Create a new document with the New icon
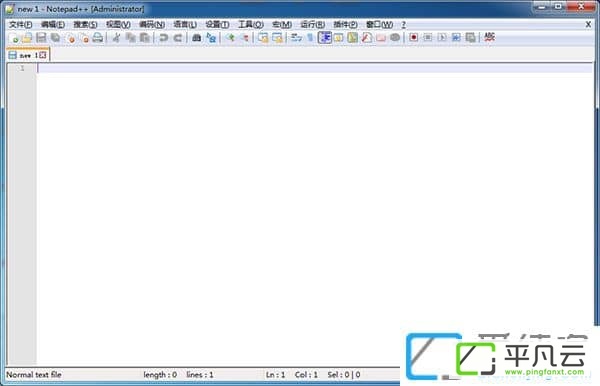The image size is (600, 386). 14,37
